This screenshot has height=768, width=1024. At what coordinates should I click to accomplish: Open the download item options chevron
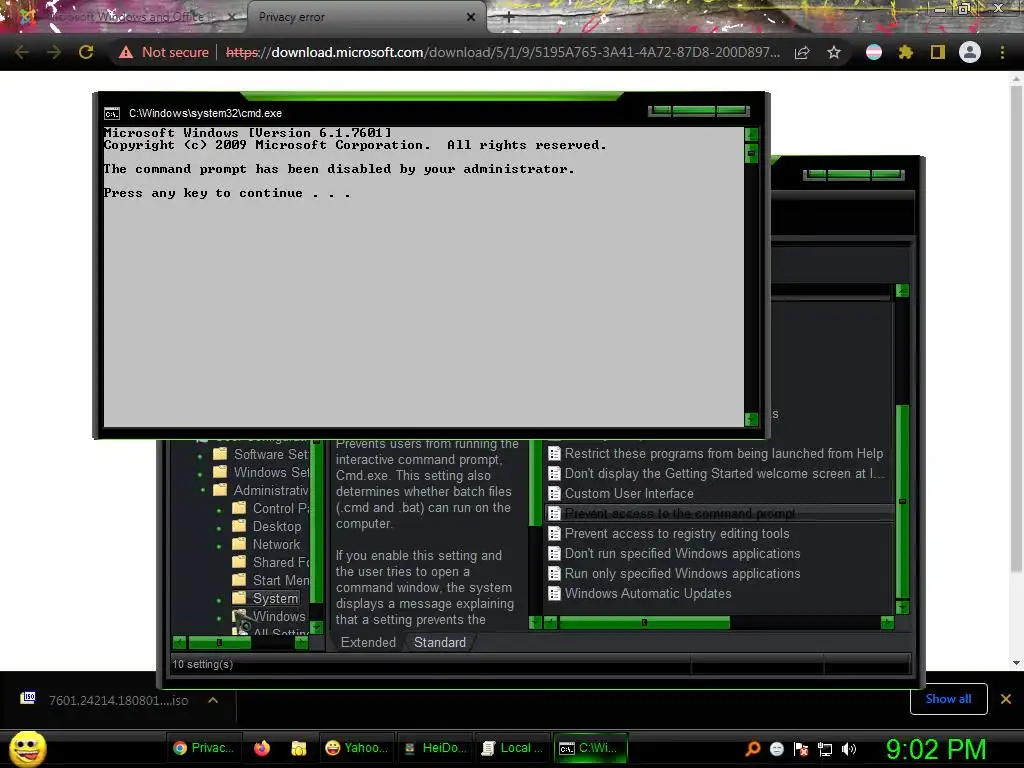tap(212, 700)
